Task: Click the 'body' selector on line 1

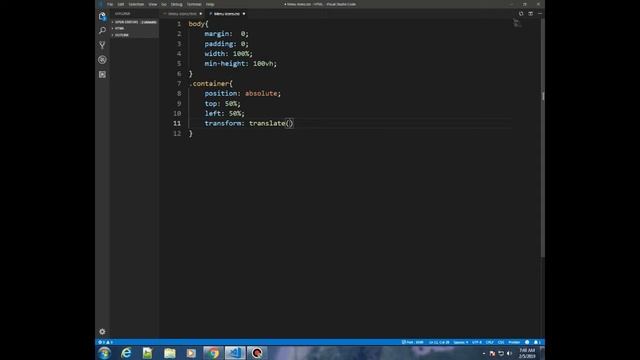Action: pyautogui.click(x=196, y=24)
